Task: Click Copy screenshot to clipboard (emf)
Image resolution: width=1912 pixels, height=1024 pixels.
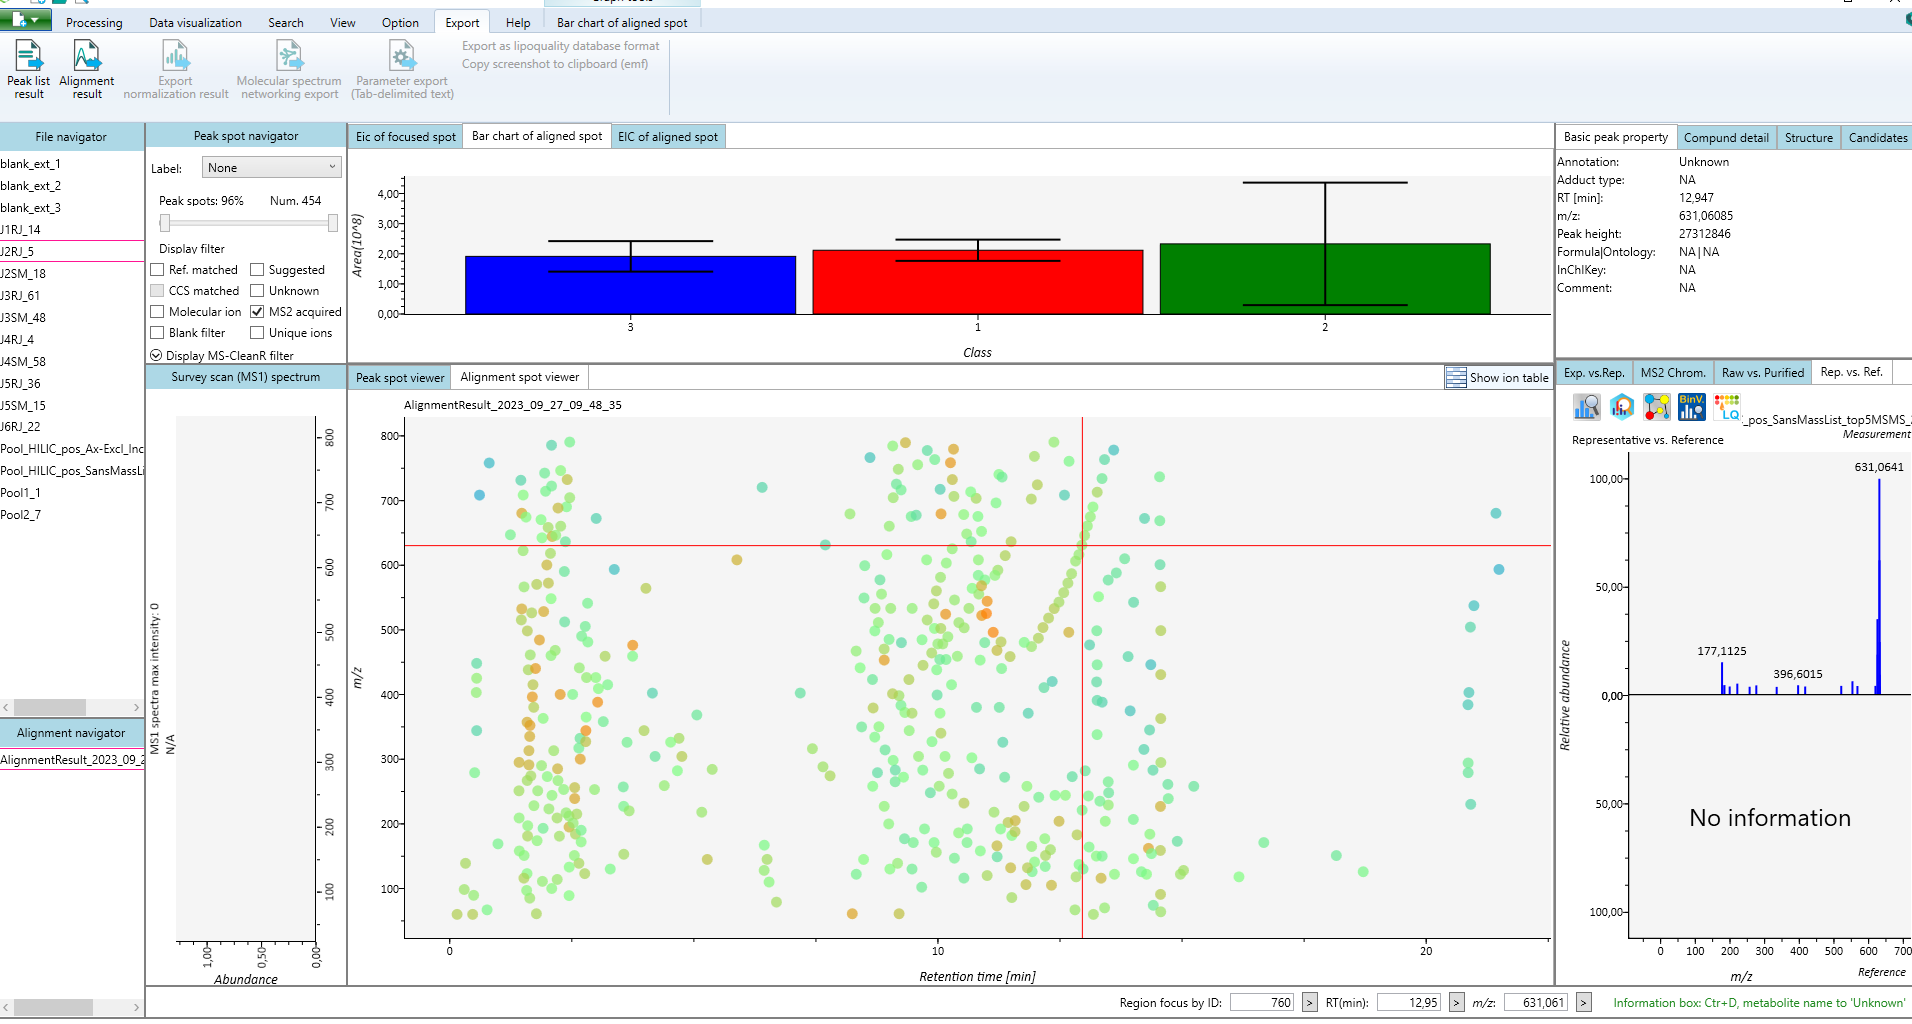Action: (x=554, y=63)
